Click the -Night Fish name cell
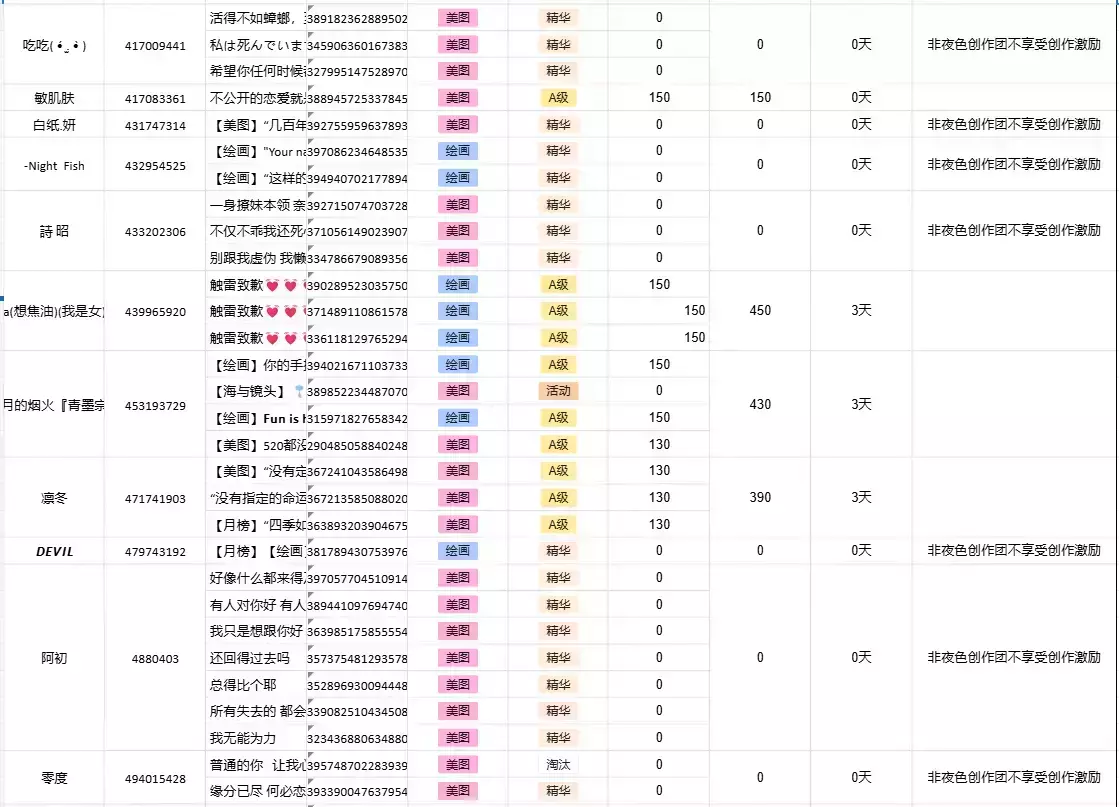 pyautogui.click(x=54, y=165)
